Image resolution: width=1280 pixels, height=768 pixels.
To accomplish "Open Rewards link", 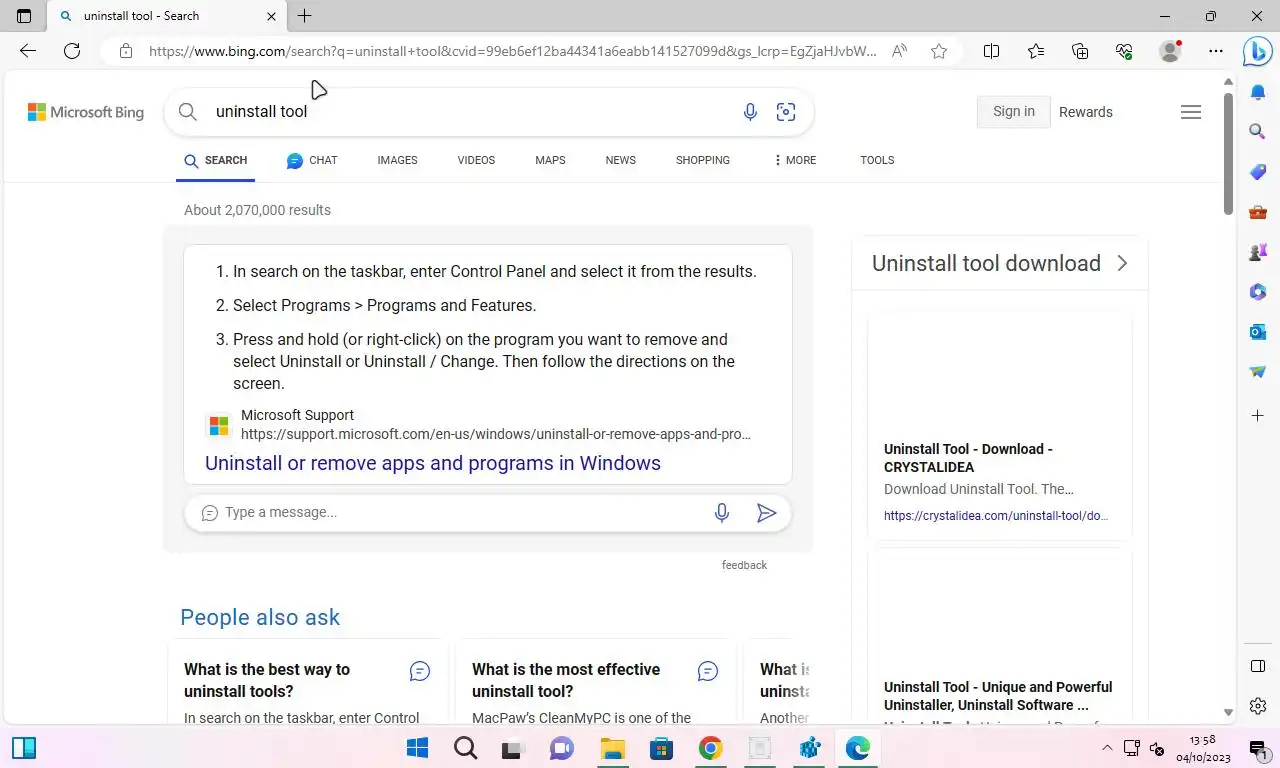I will click(1086, 112).
